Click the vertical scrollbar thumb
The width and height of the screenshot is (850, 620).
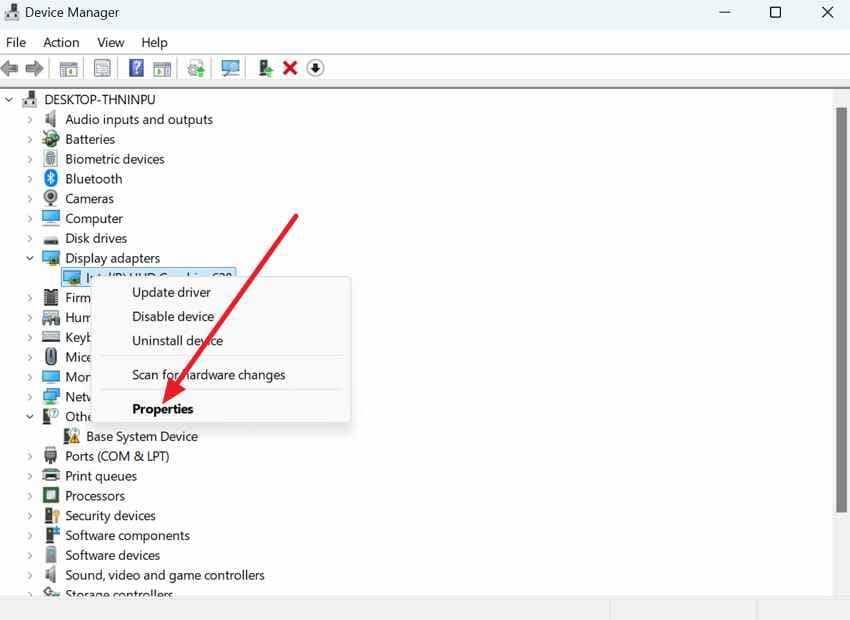click(x=841, y=310)
